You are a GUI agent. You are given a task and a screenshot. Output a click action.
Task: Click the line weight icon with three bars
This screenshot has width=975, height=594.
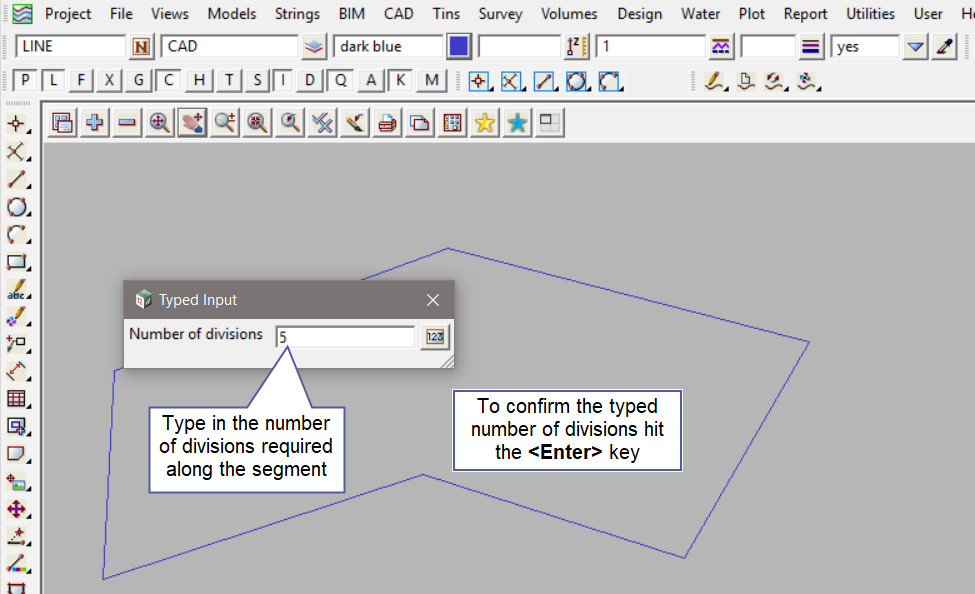(x=810, y=47)
